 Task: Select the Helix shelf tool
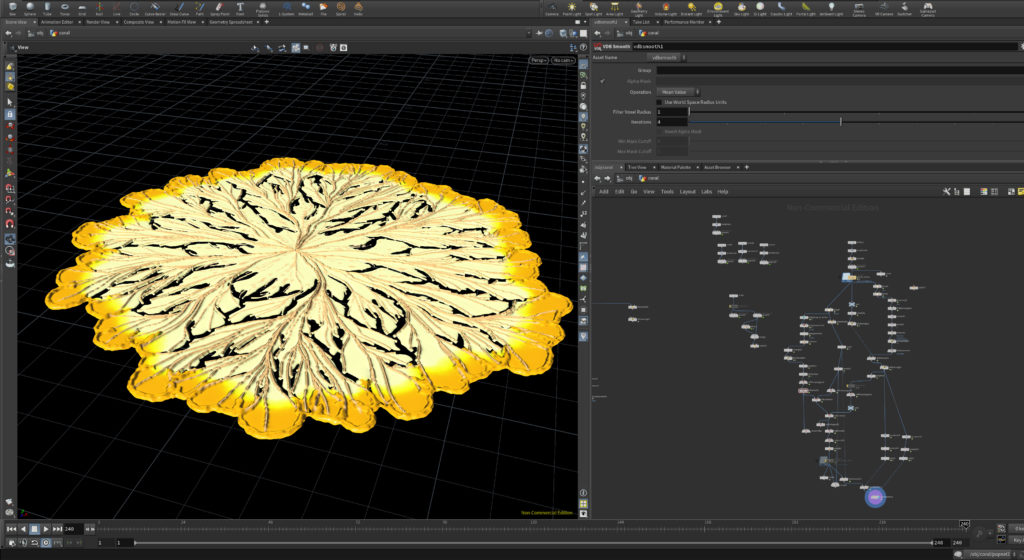point(358,8)
